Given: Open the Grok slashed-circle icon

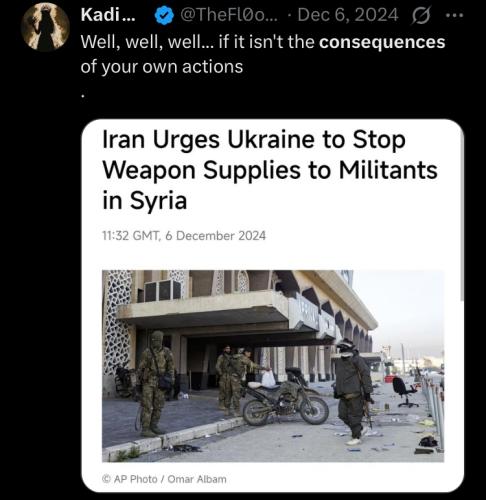Looking at the screenshot, I should coord(422,15).
